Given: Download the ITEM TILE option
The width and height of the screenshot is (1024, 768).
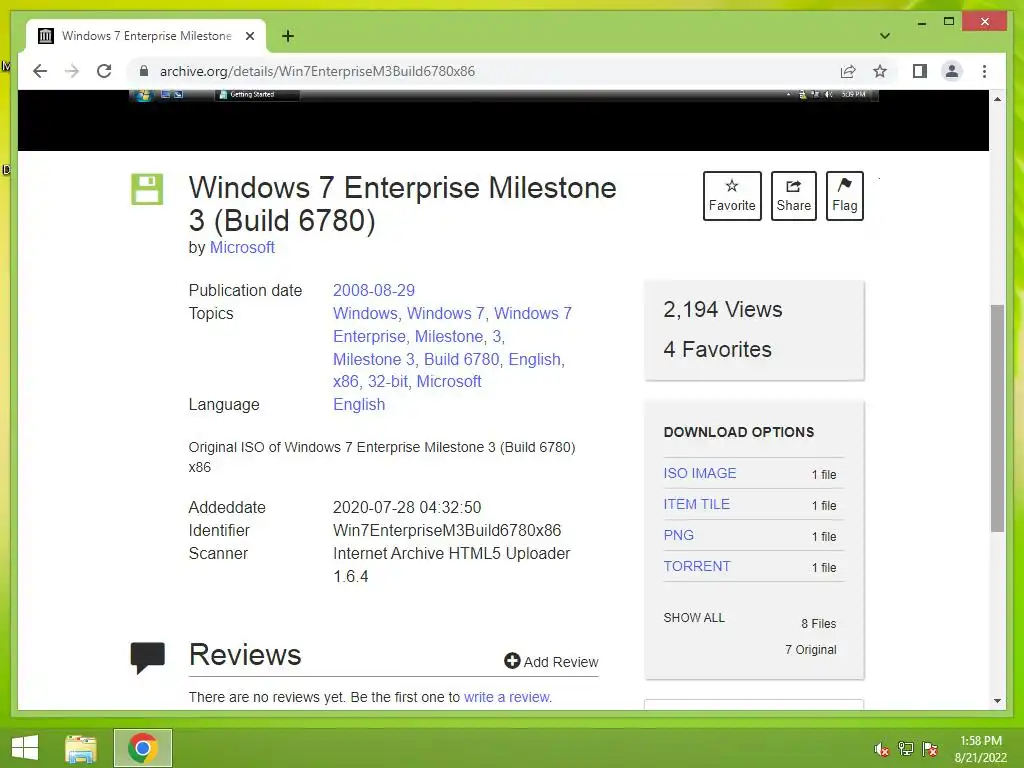Looking at the screenshot, I should [x=696, y=504].
